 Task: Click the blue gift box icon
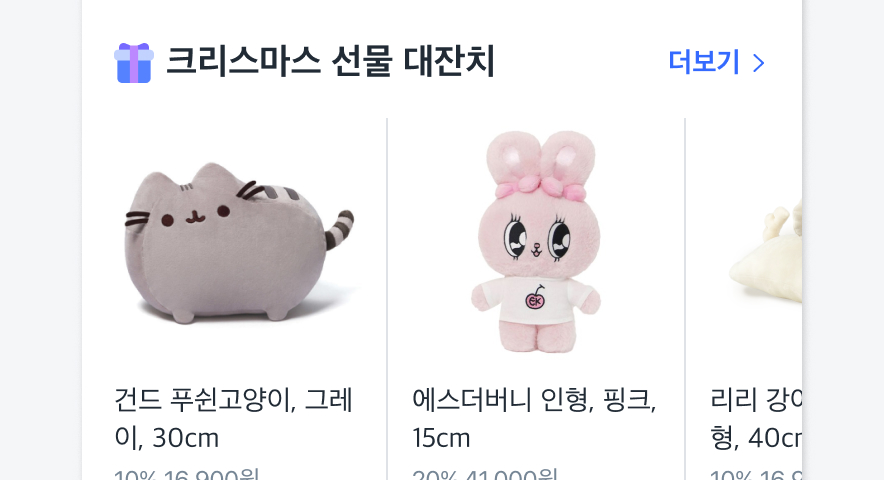134,63
